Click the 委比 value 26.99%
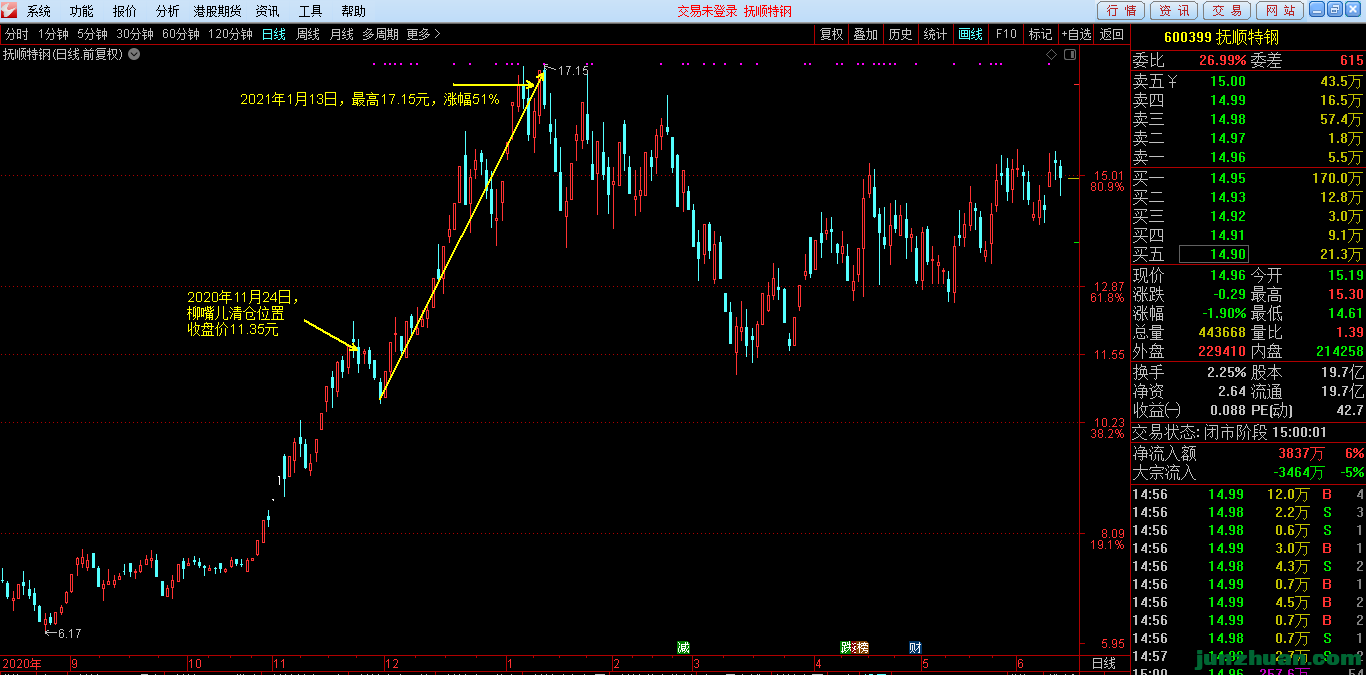 tap(1222, 60)
